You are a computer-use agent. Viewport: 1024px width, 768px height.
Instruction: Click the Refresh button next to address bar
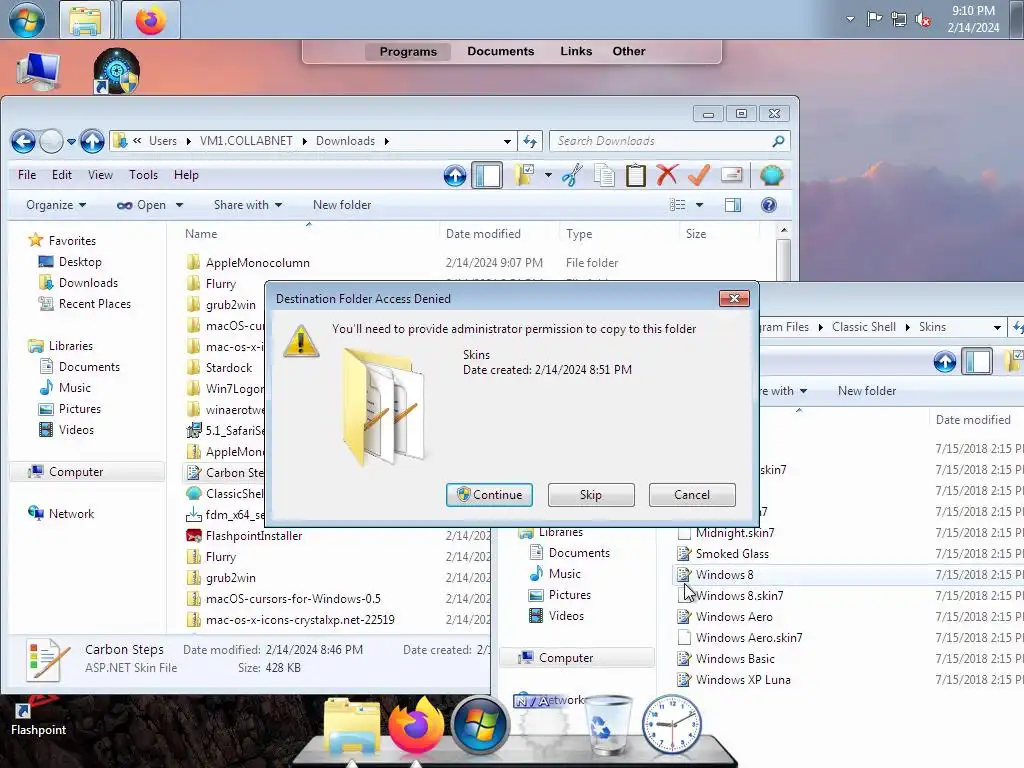530,141
